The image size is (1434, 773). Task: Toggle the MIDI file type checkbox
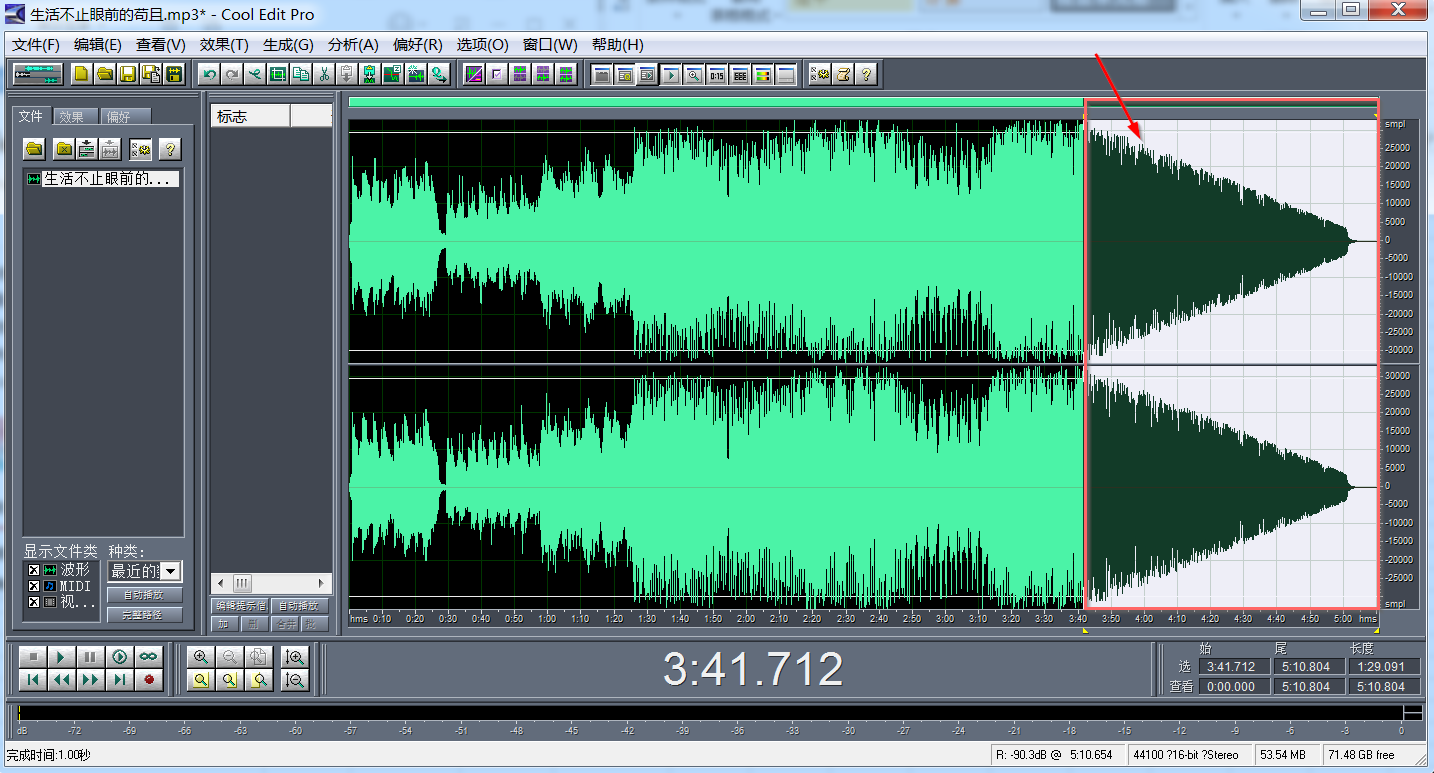click(34, 586)
